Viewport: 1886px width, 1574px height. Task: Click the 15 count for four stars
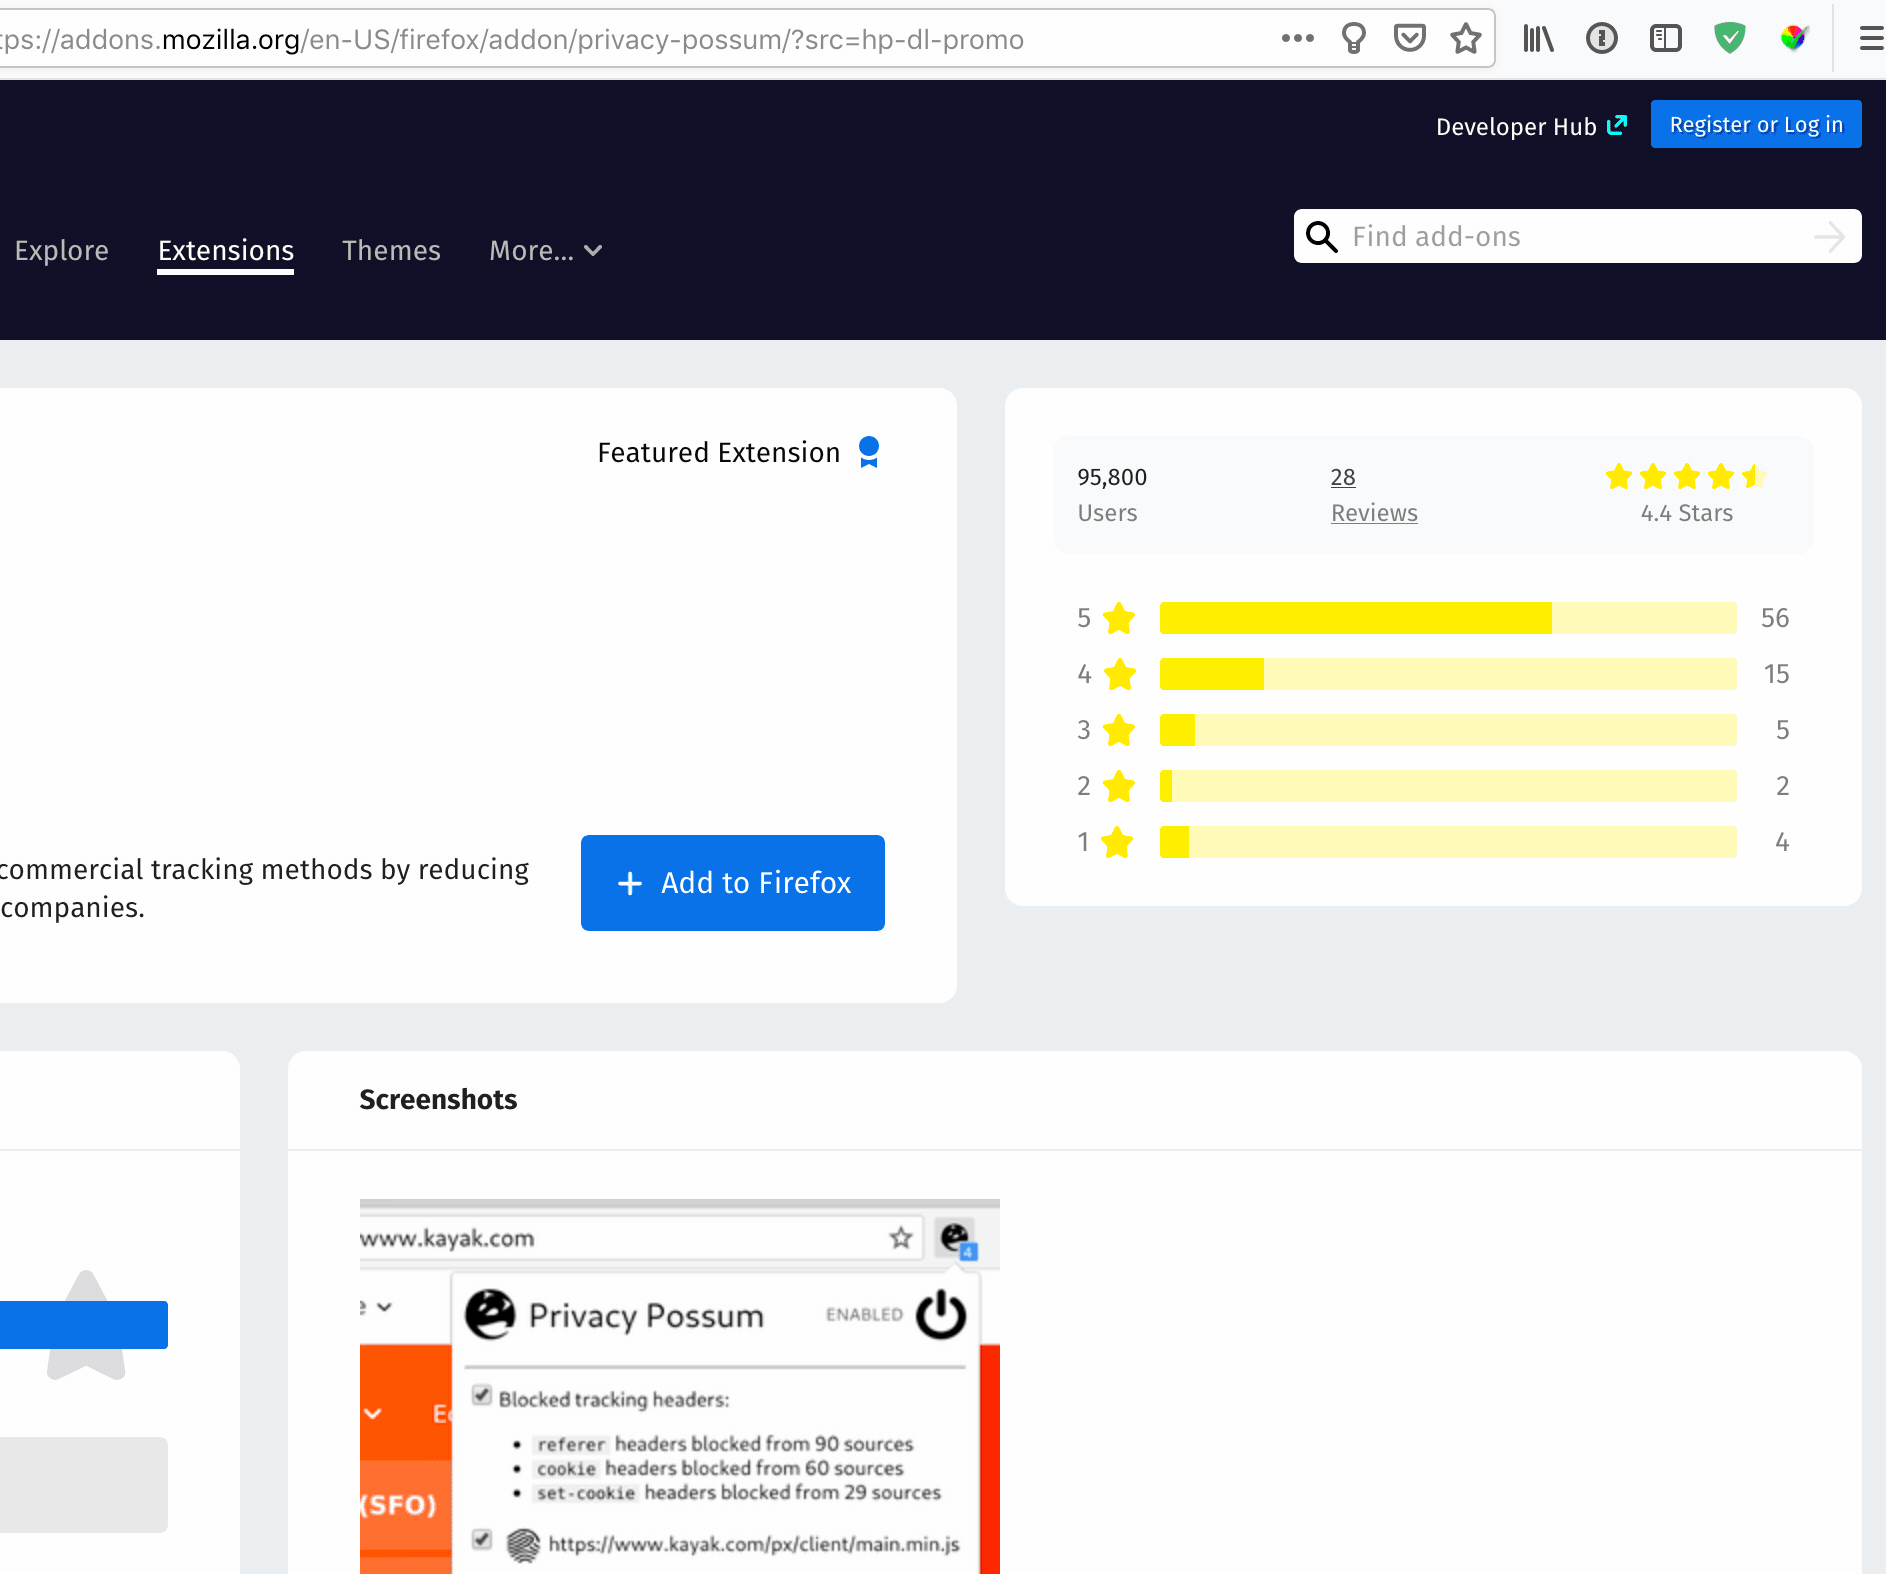tap(1776, 674)
